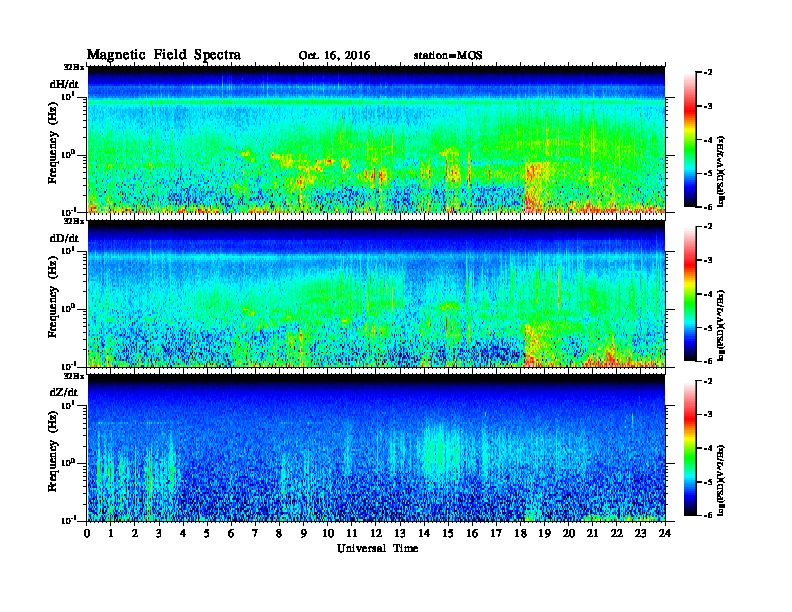Image resolution: width=792 pixels, height=612 pixels.
Task: Click the hour 7 tick label
Action: tap(255, 533)
